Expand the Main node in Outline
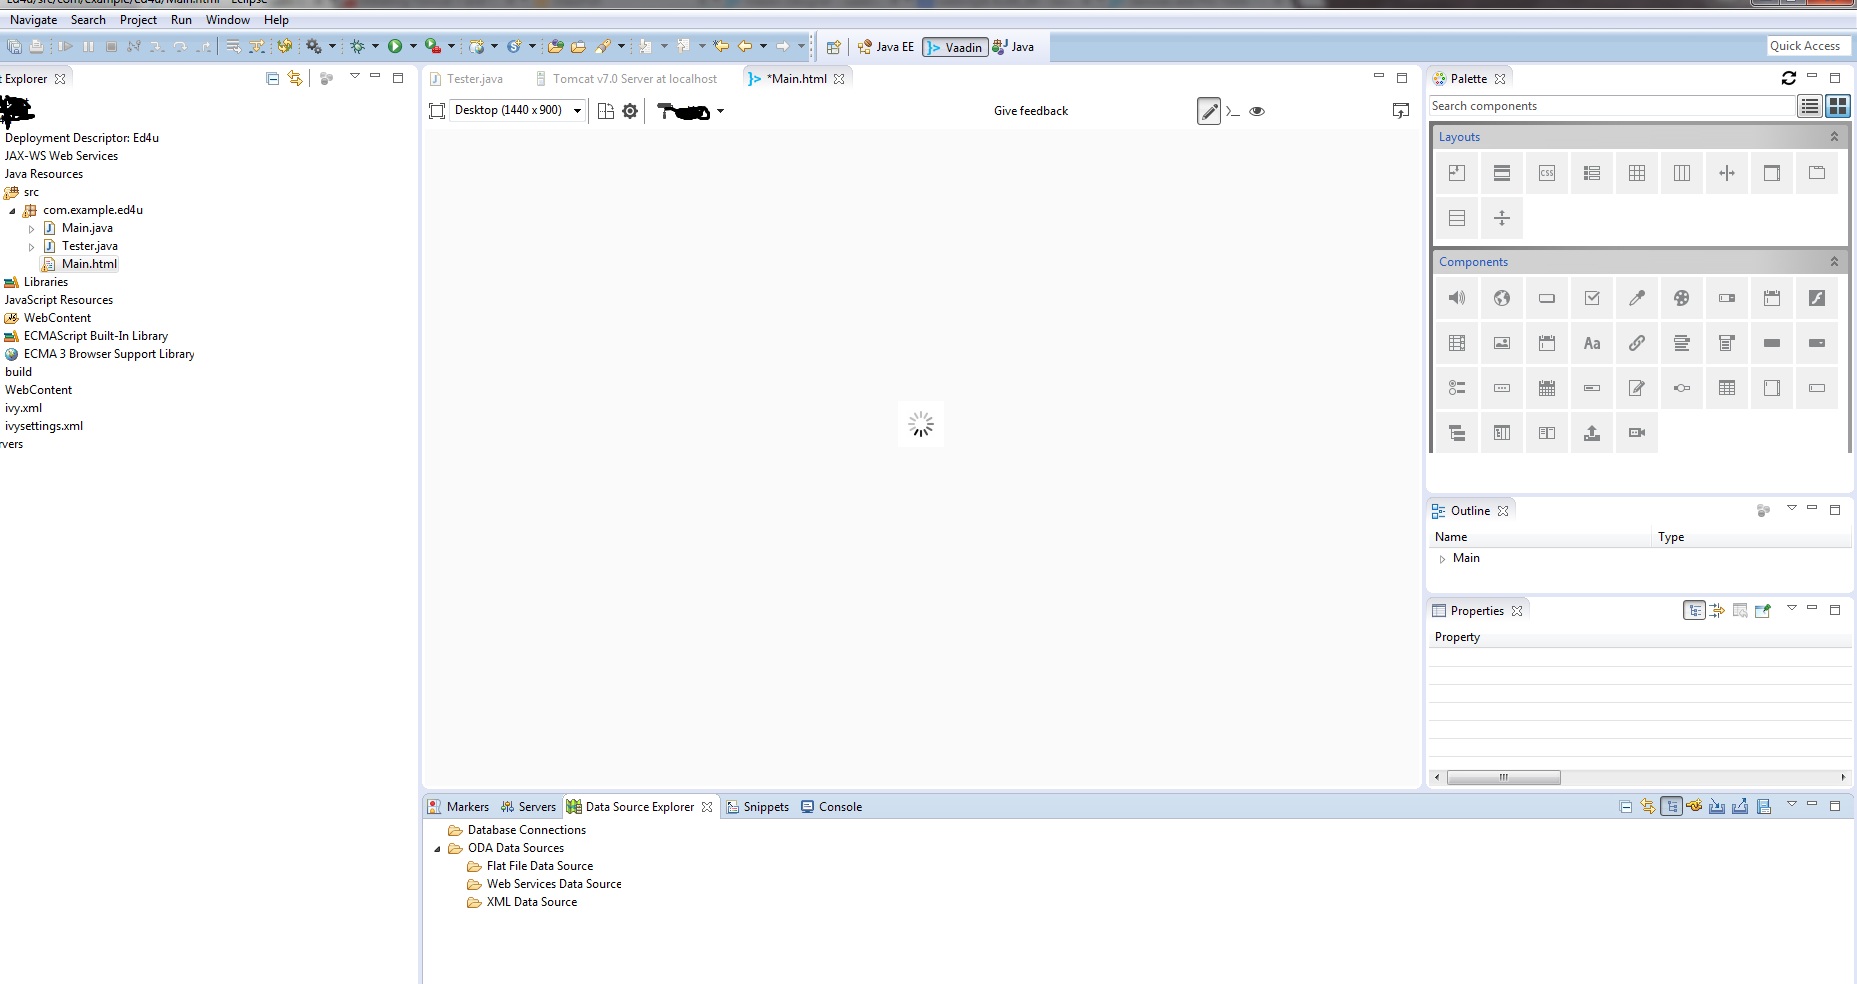1857x984 pixels. pos(1442,559)
